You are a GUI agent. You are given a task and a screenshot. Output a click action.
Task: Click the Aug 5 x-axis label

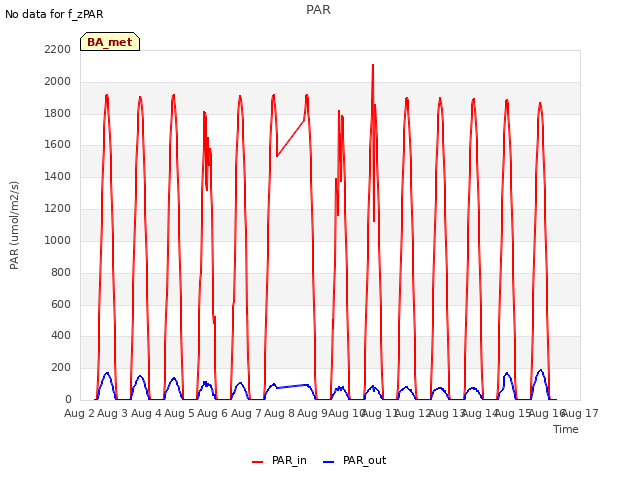click(x=179, y=413)
